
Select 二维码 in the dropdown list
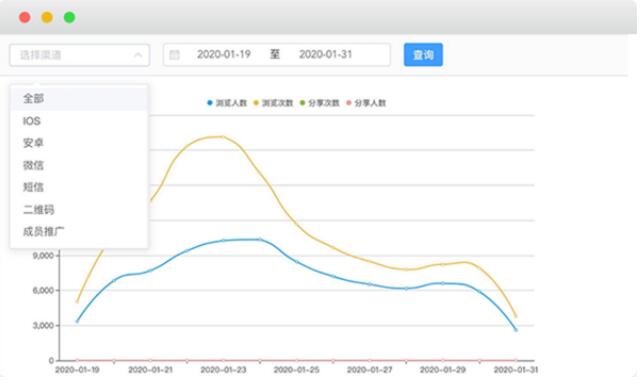79,210
